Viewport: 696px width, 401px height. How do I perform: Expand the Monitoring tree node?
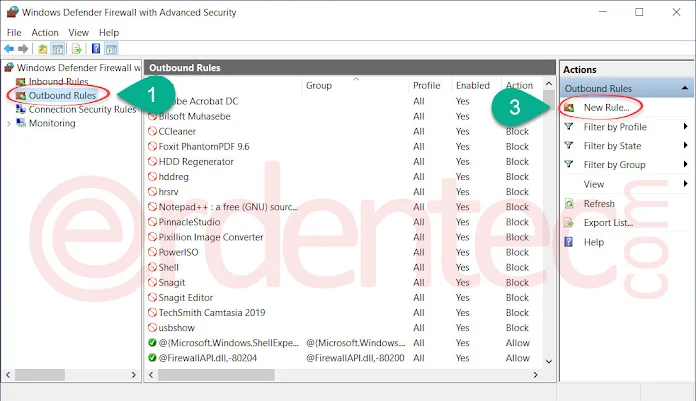[9, 123]
